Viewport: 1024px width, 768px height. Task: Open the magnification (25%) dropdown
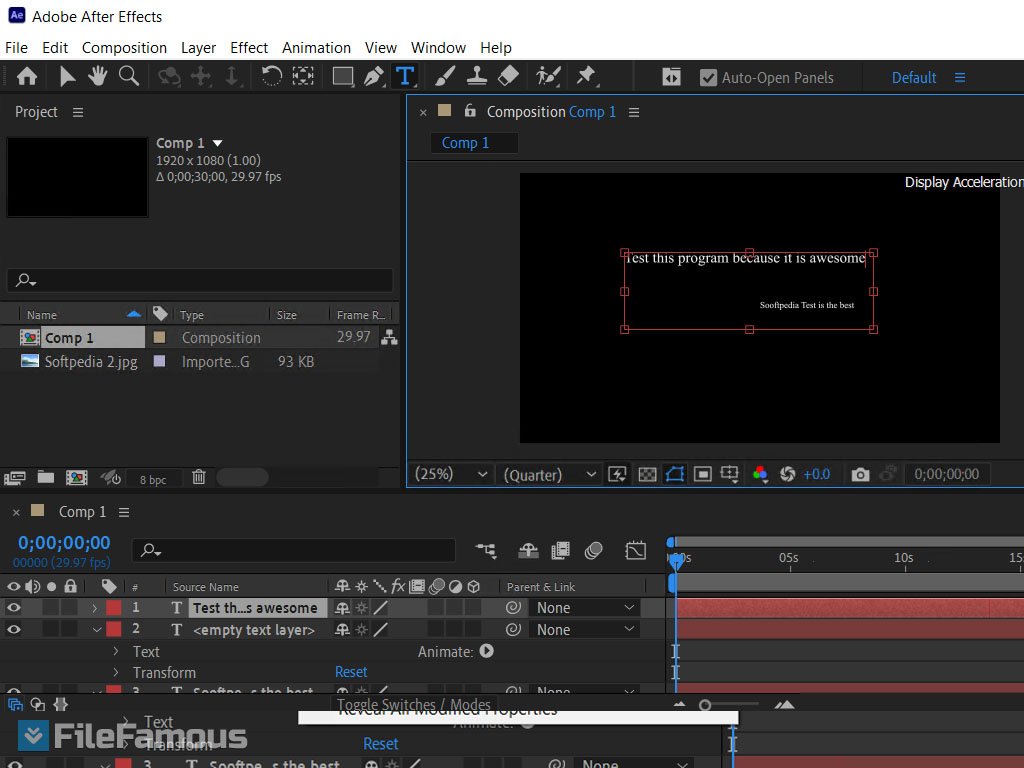451,474
